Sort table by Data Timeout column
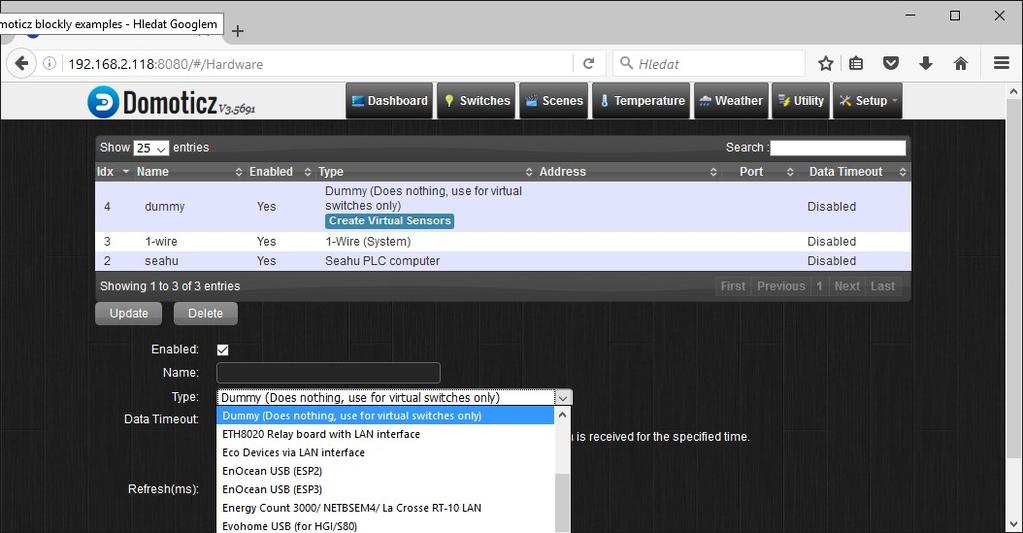Image resolution: width=1023 pixels, height=533 pixels. pos(855,172)
